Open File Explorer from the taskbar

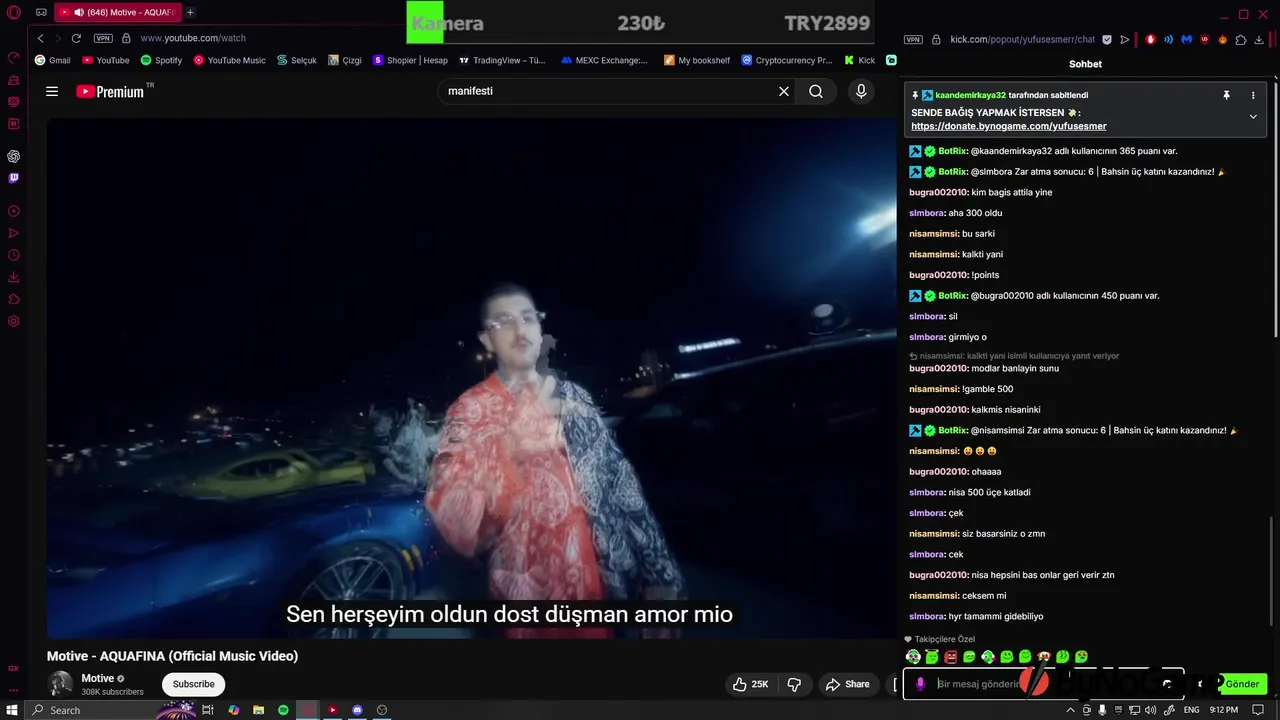pyautogui.click(x=258, y=710)
